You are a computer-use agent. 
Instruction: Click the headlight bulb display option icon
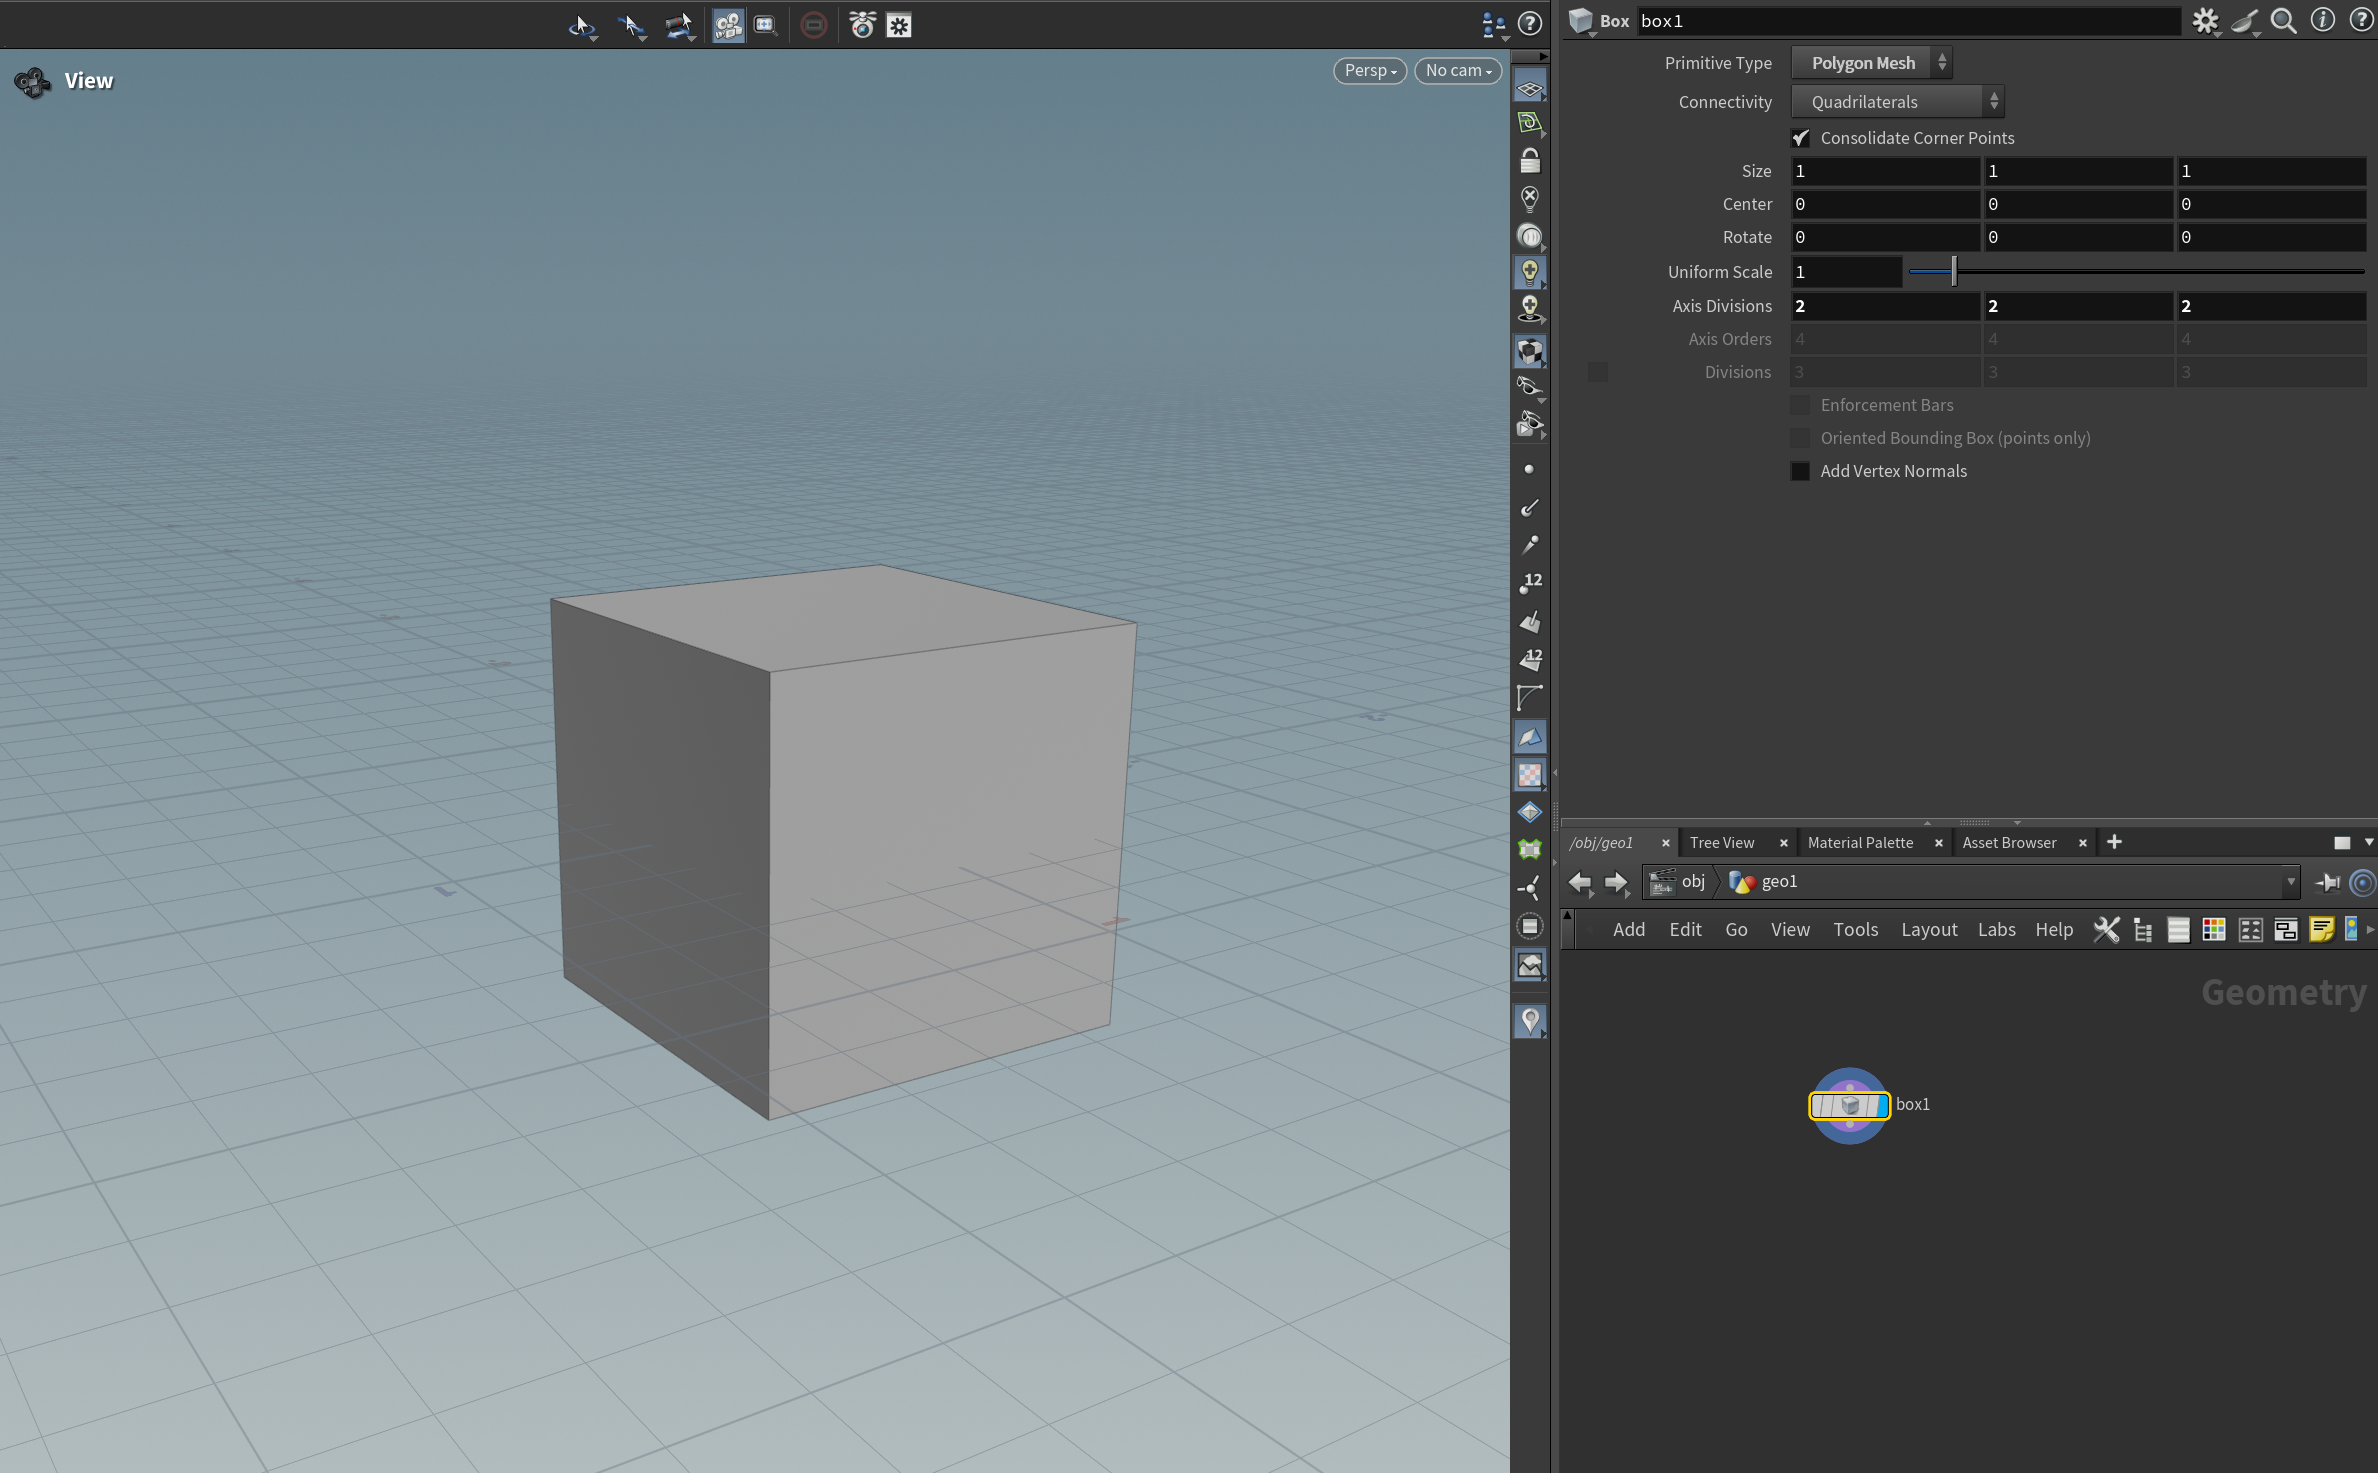pyautogui.click(x=1530, y=272)
